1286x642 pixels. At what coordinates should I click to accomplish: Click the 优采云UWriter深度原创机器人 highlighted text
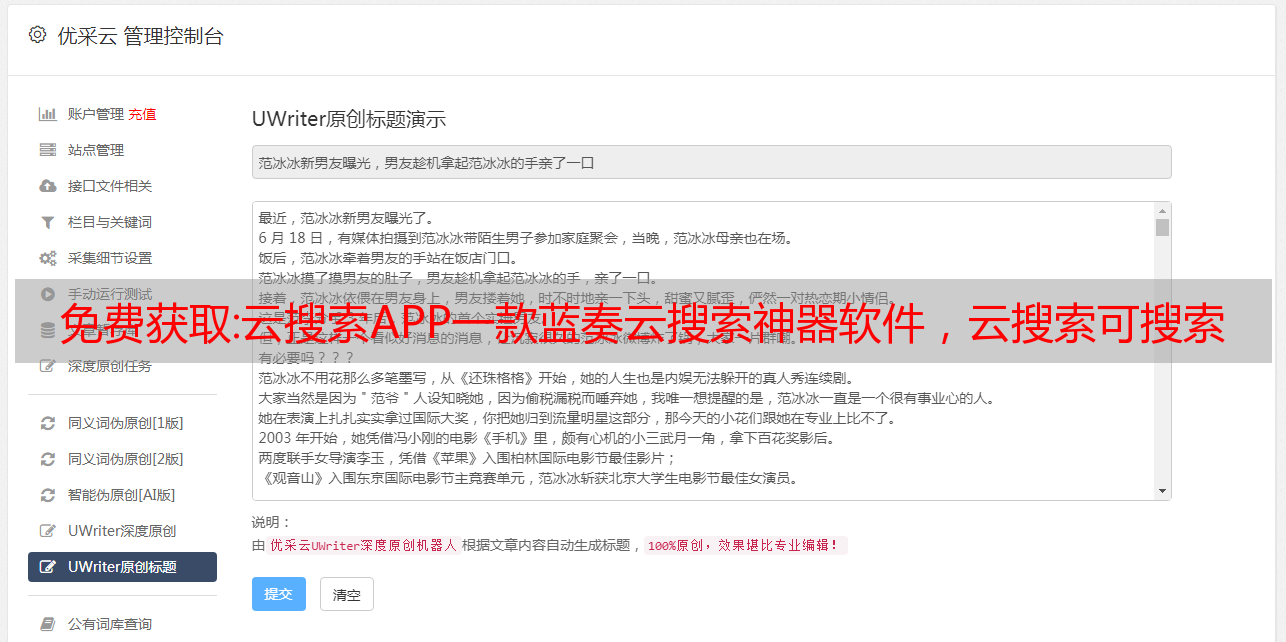coord(363,546)
